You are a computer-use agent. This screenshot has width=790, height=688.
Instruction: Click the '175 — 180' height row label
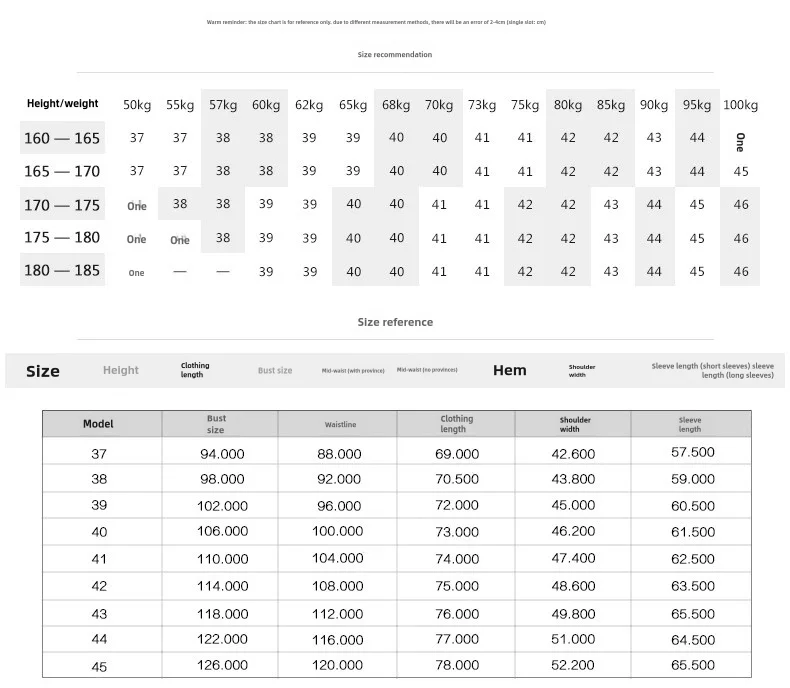(x=62, y=237)
